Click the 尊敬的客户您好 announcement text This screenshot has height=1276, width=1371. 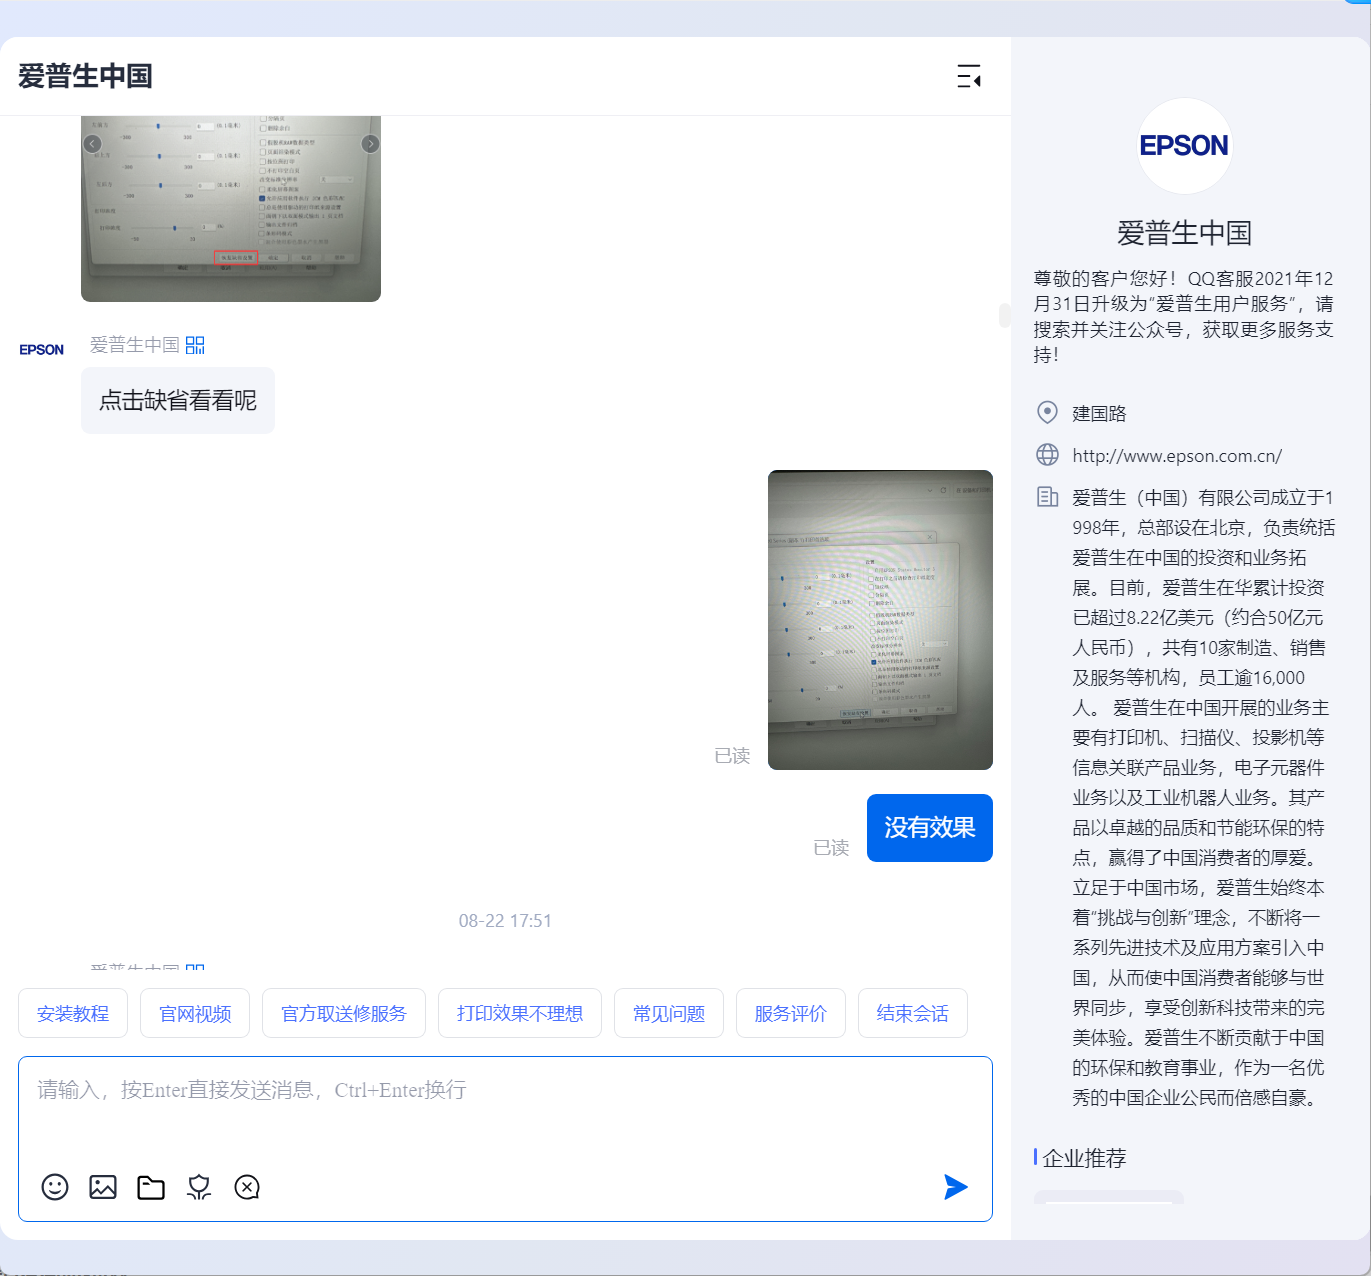pos(1184,316)
